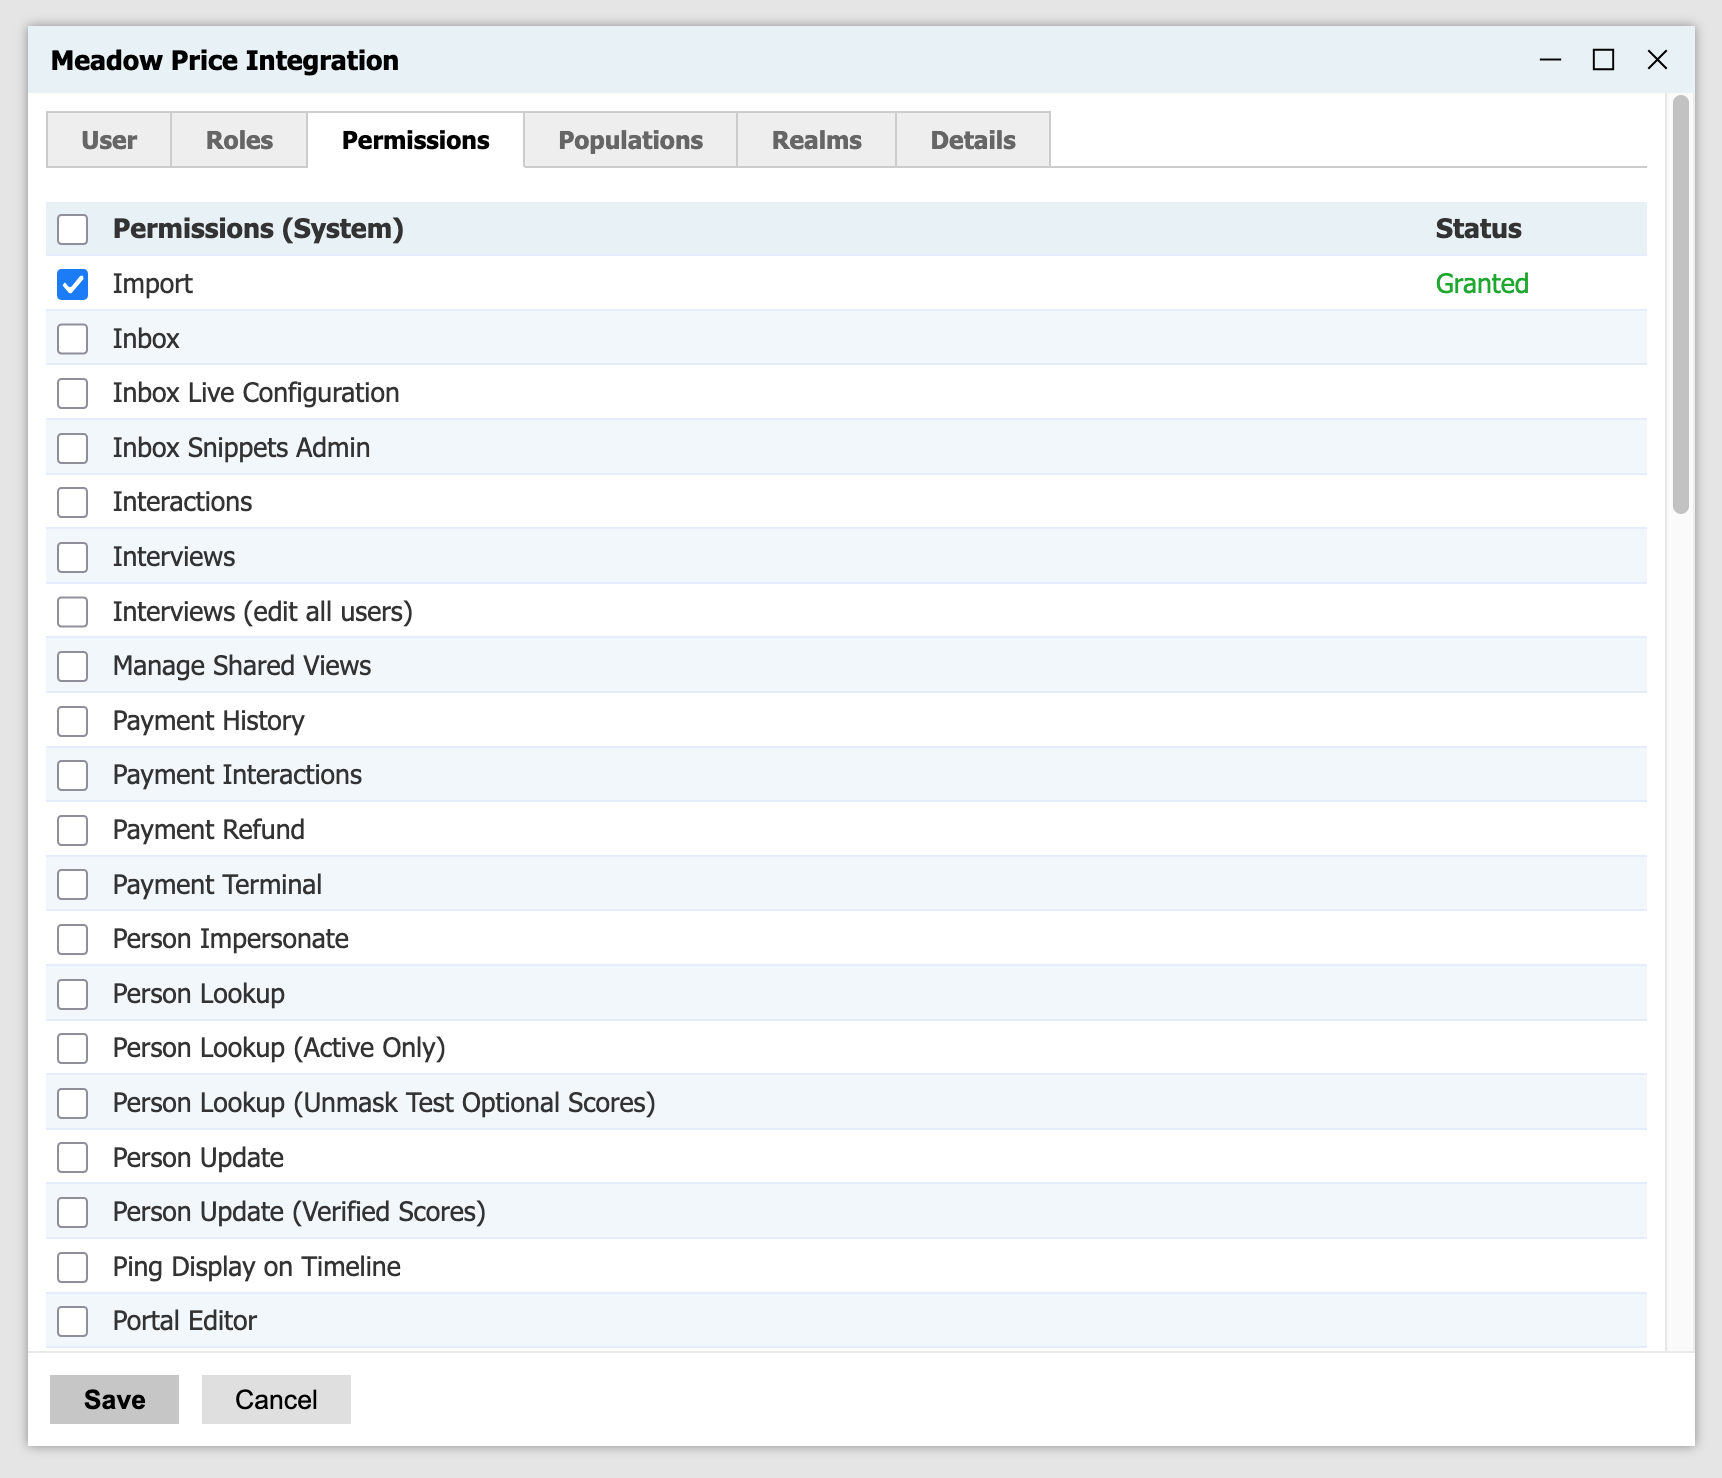Click the Status column header
This screenshot has width=1722, height=1478.
[1478, 229]
